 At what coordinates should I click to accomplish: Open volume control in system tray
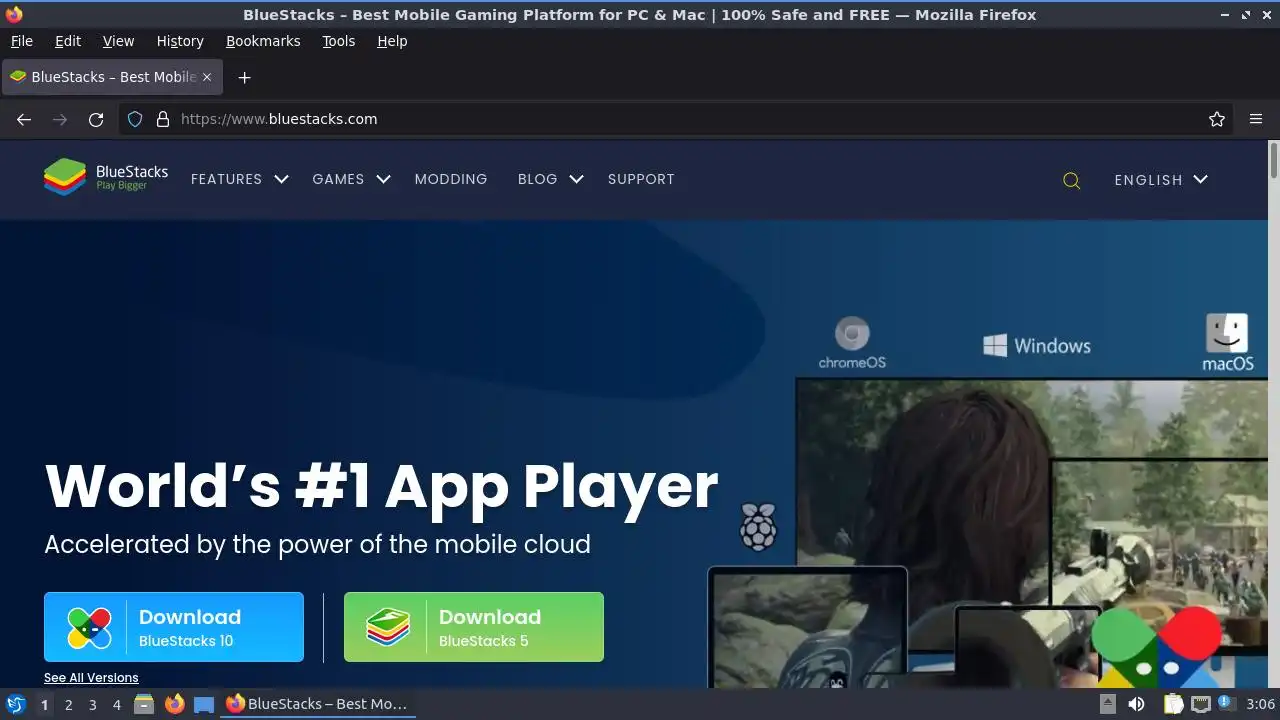coord(1136,704)
